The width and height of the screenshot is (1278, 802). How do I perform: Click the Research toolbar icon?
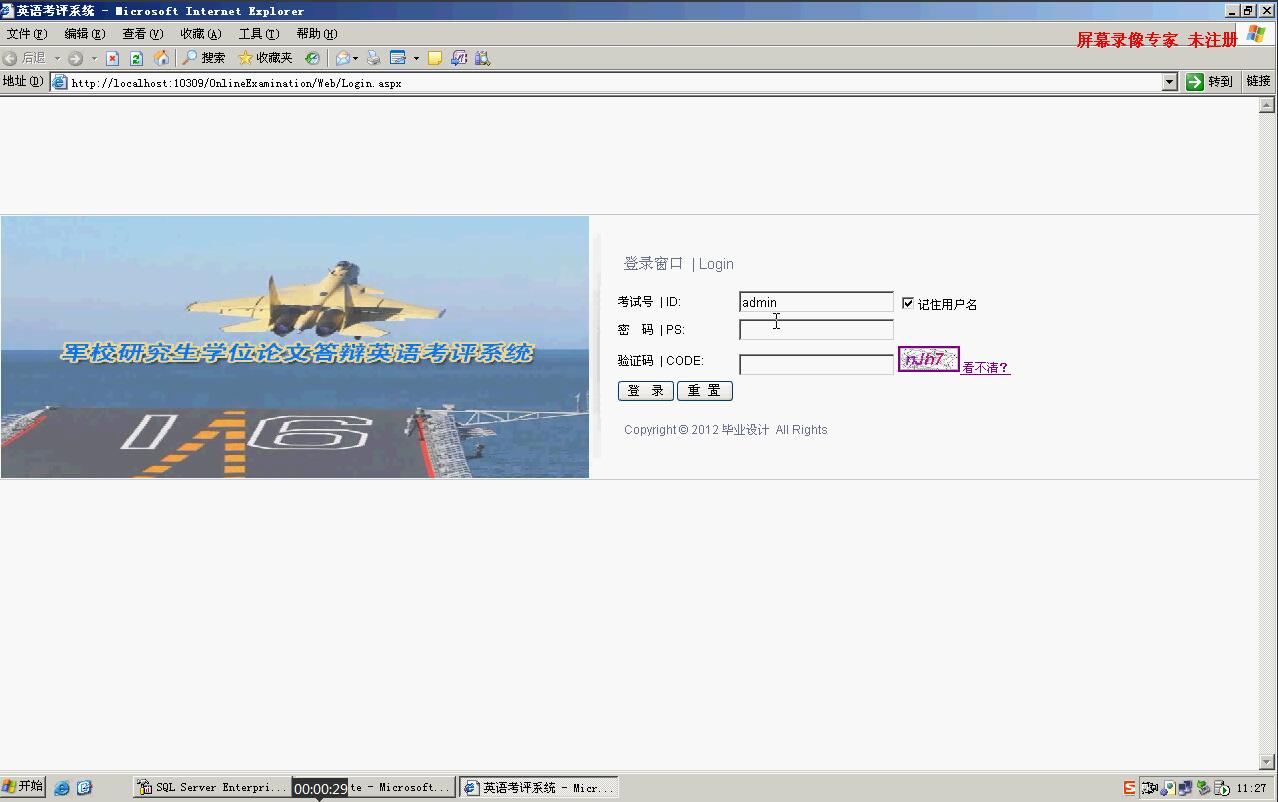click(459, 58)
